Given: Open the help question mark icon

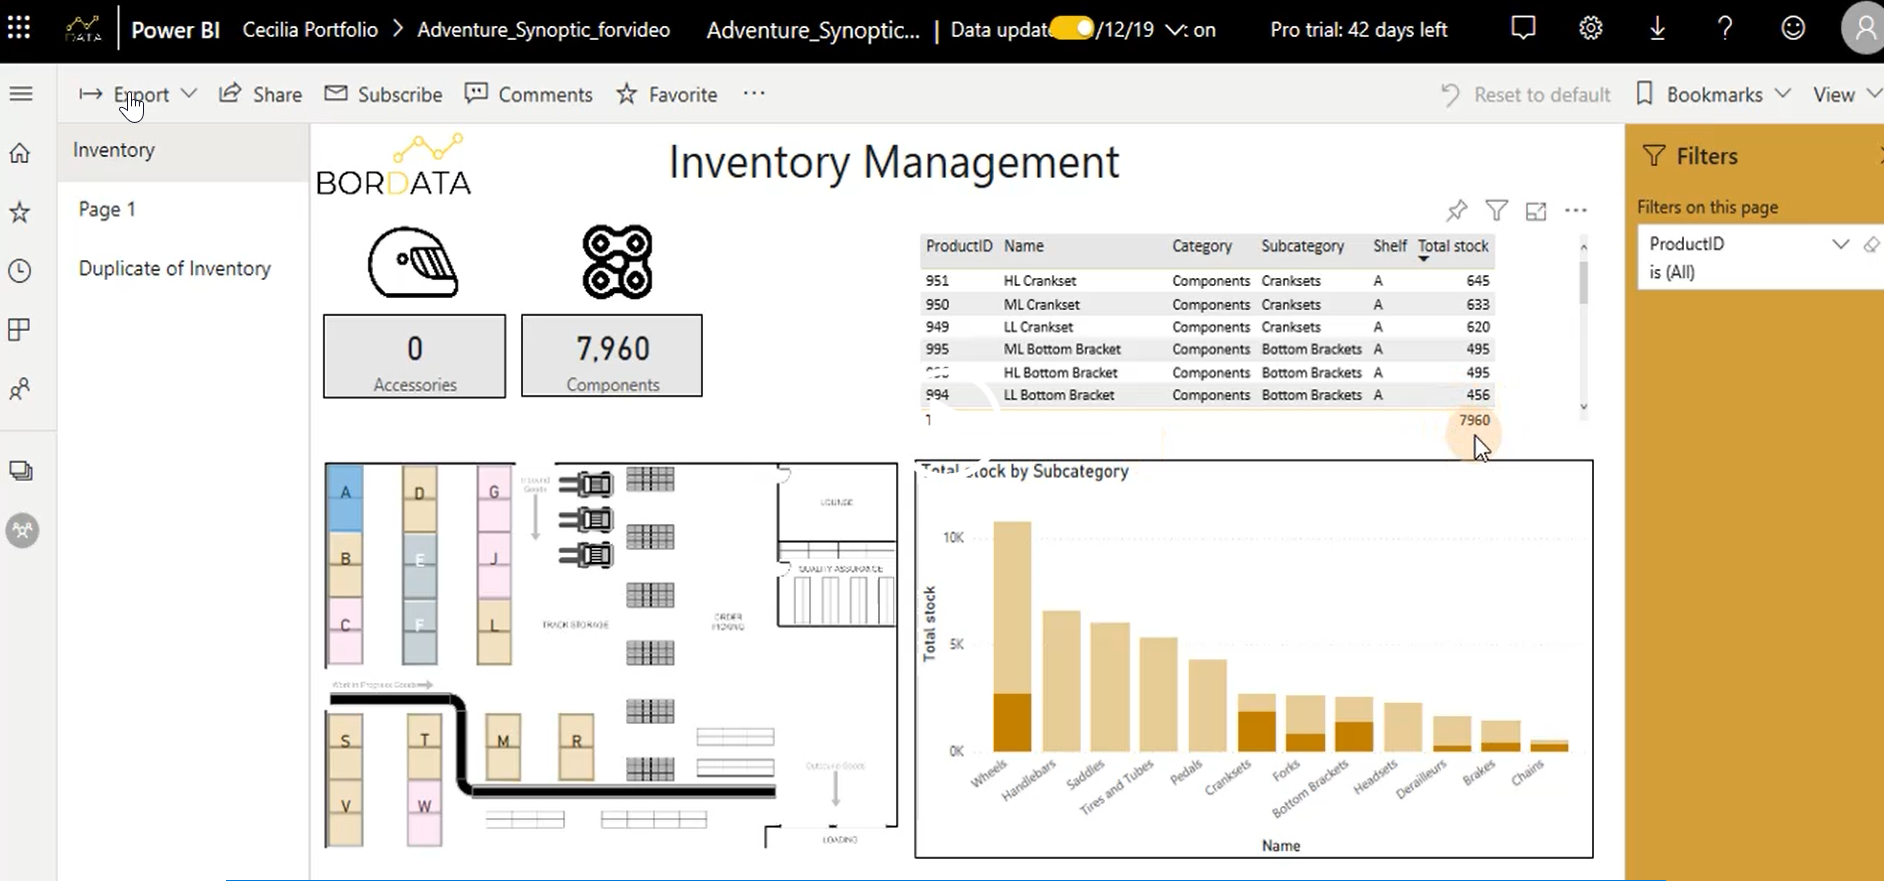Looking at the screenshot, I should click(x=1725, y=28).
